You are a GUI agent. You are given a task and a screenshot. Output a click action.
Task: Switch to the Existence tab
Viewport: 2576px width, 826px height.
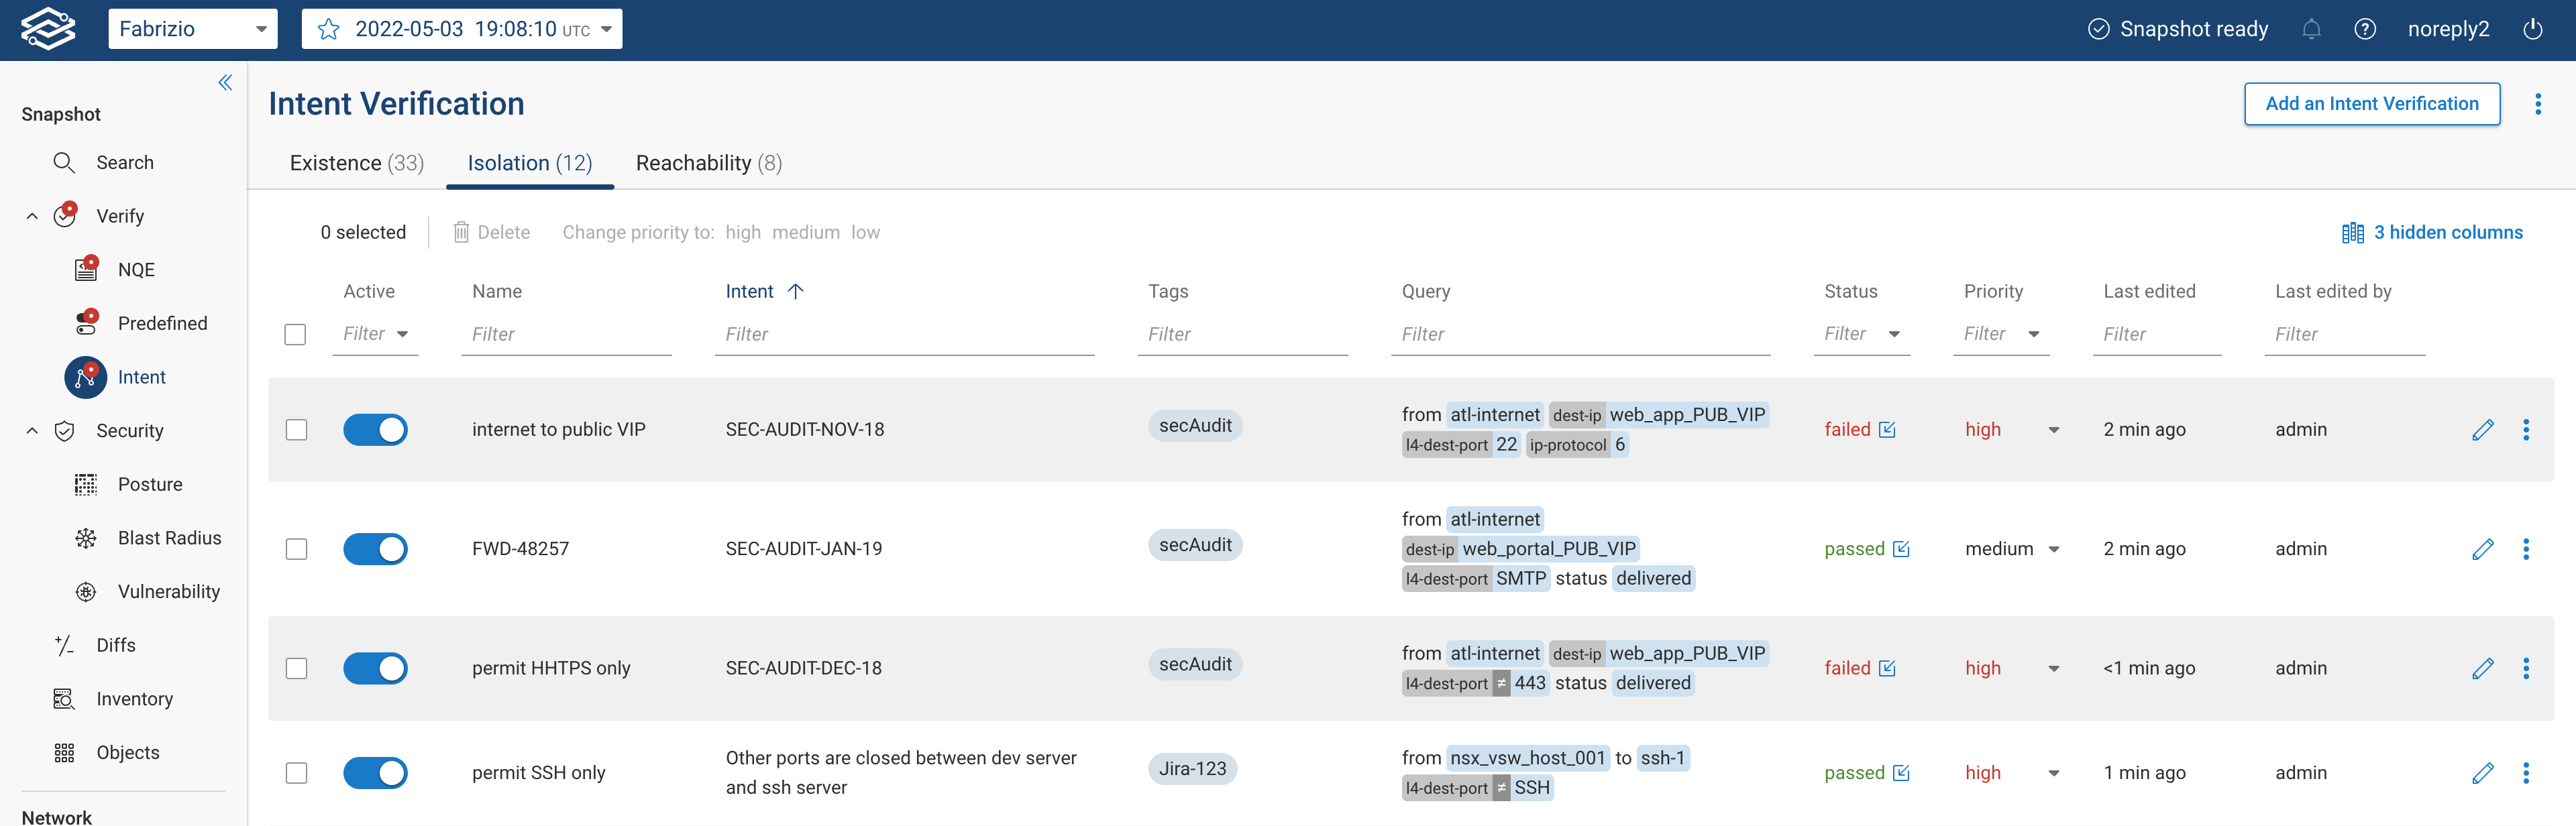point(356,163)
